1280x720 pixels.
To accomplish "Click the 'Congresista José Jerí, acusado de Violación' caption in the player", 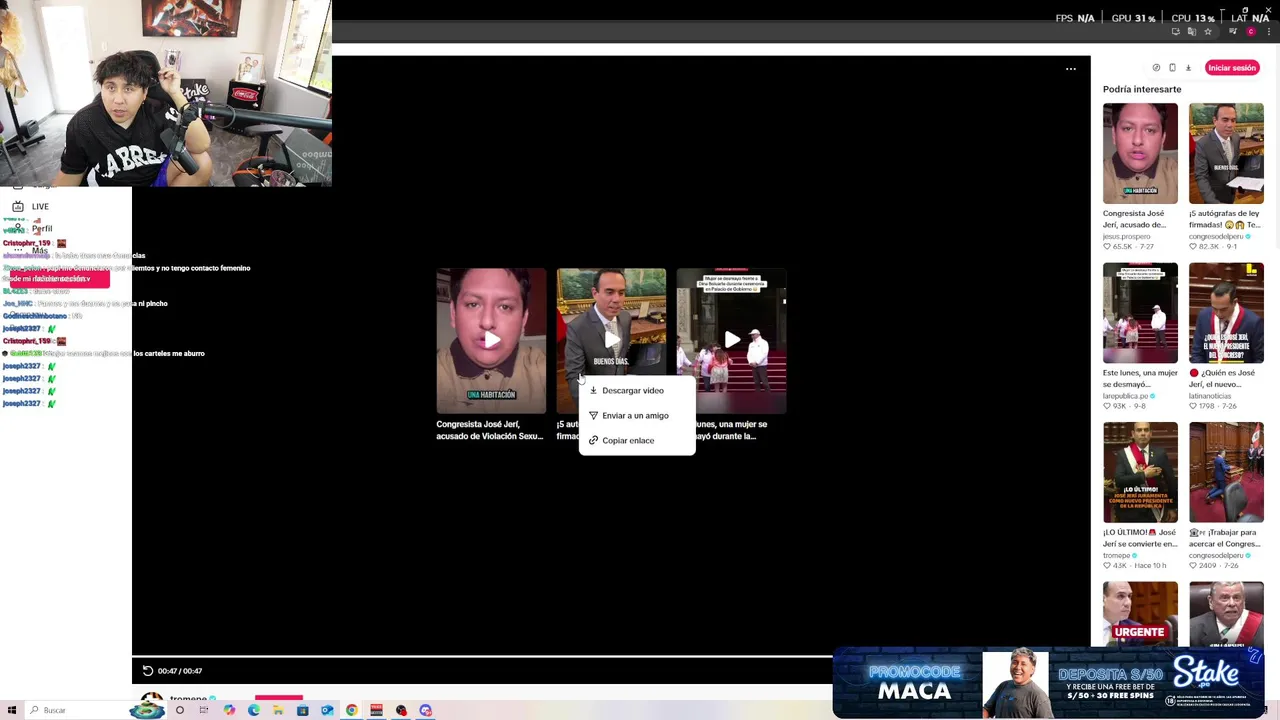I will (x=490, y=430).
